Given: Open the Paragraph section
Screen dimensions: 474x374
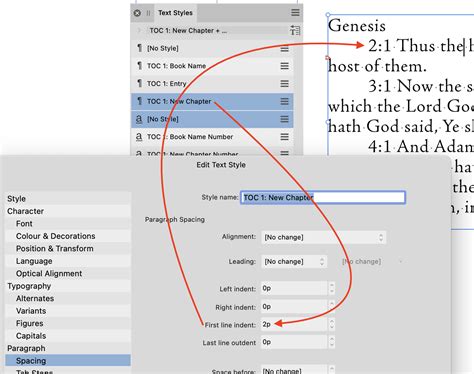Looking at the screenshot, I should [68, 348].
